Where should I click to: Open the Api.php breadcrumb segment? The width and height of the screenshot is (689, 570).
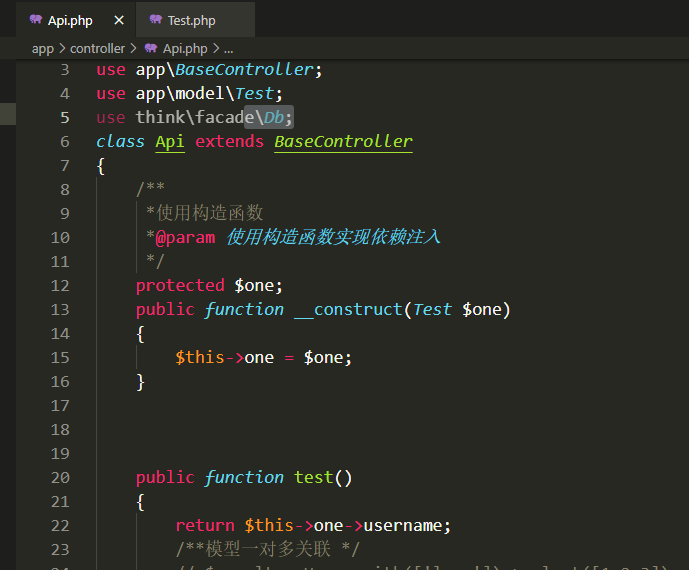(185, 49)
